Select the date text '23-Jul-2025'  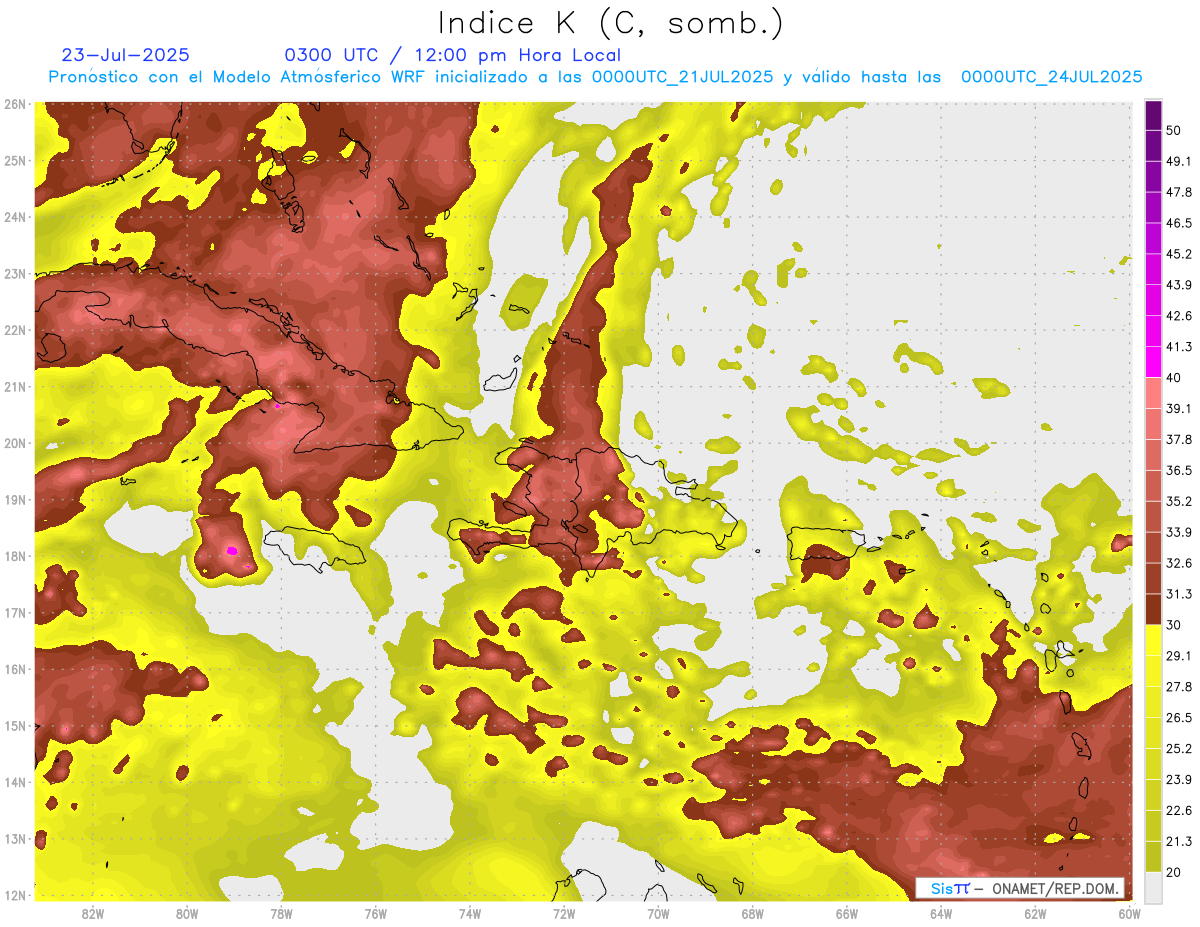click(x=125, y=55)
